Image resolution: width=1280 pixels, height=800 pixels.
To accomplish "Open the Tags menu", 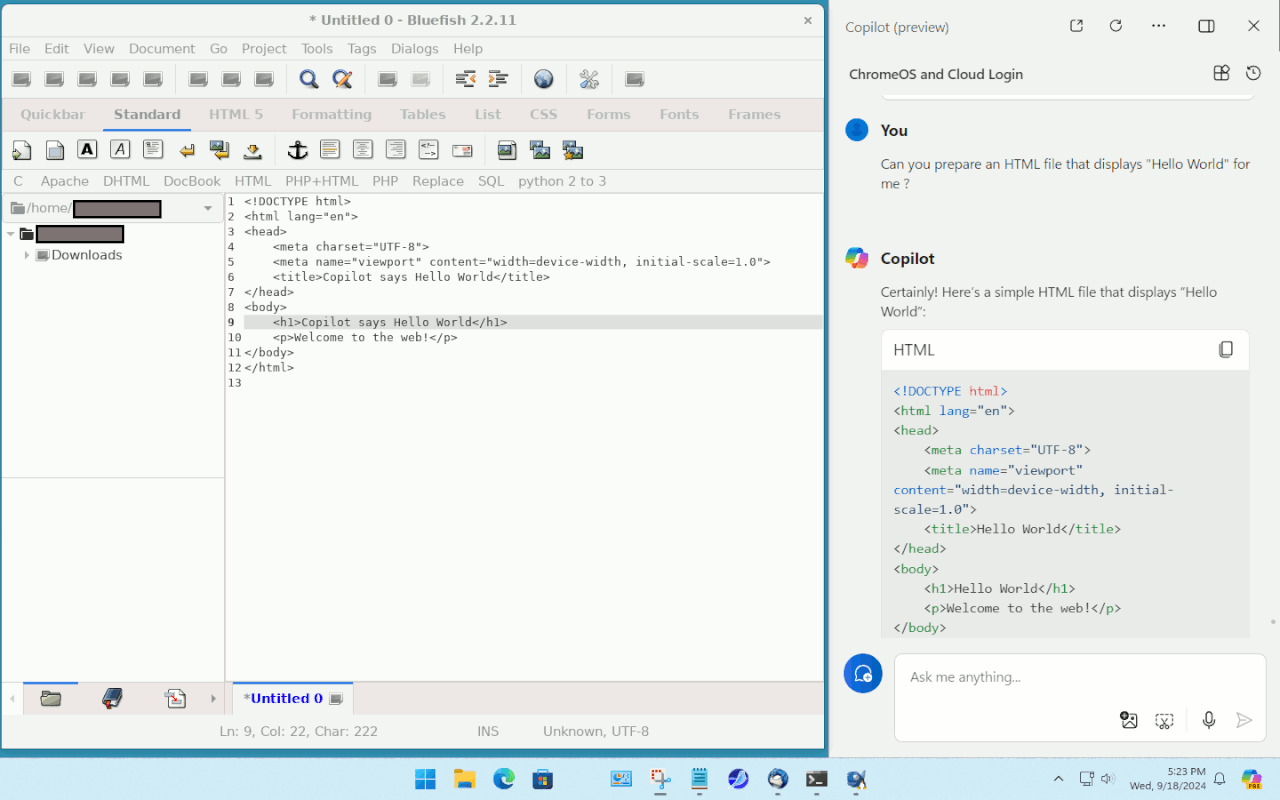I will click(x=362, y=48).
